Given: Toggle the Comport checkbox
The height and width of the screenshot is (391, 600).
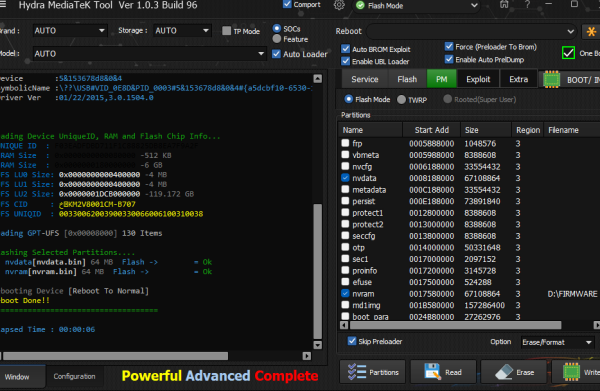Looking at the screenshot, I should click(287, 4).
